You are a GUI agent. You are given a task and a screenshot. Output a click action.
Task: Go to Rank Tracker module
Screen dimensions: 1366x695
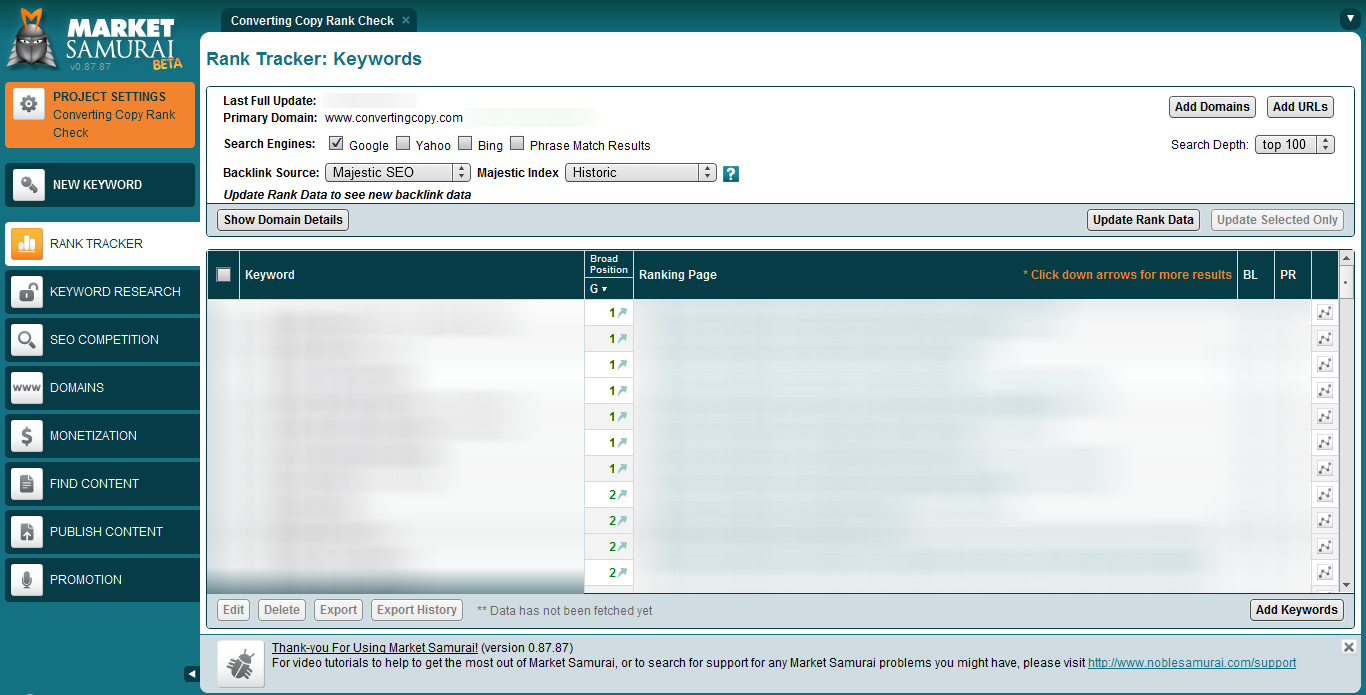(100, 243)
